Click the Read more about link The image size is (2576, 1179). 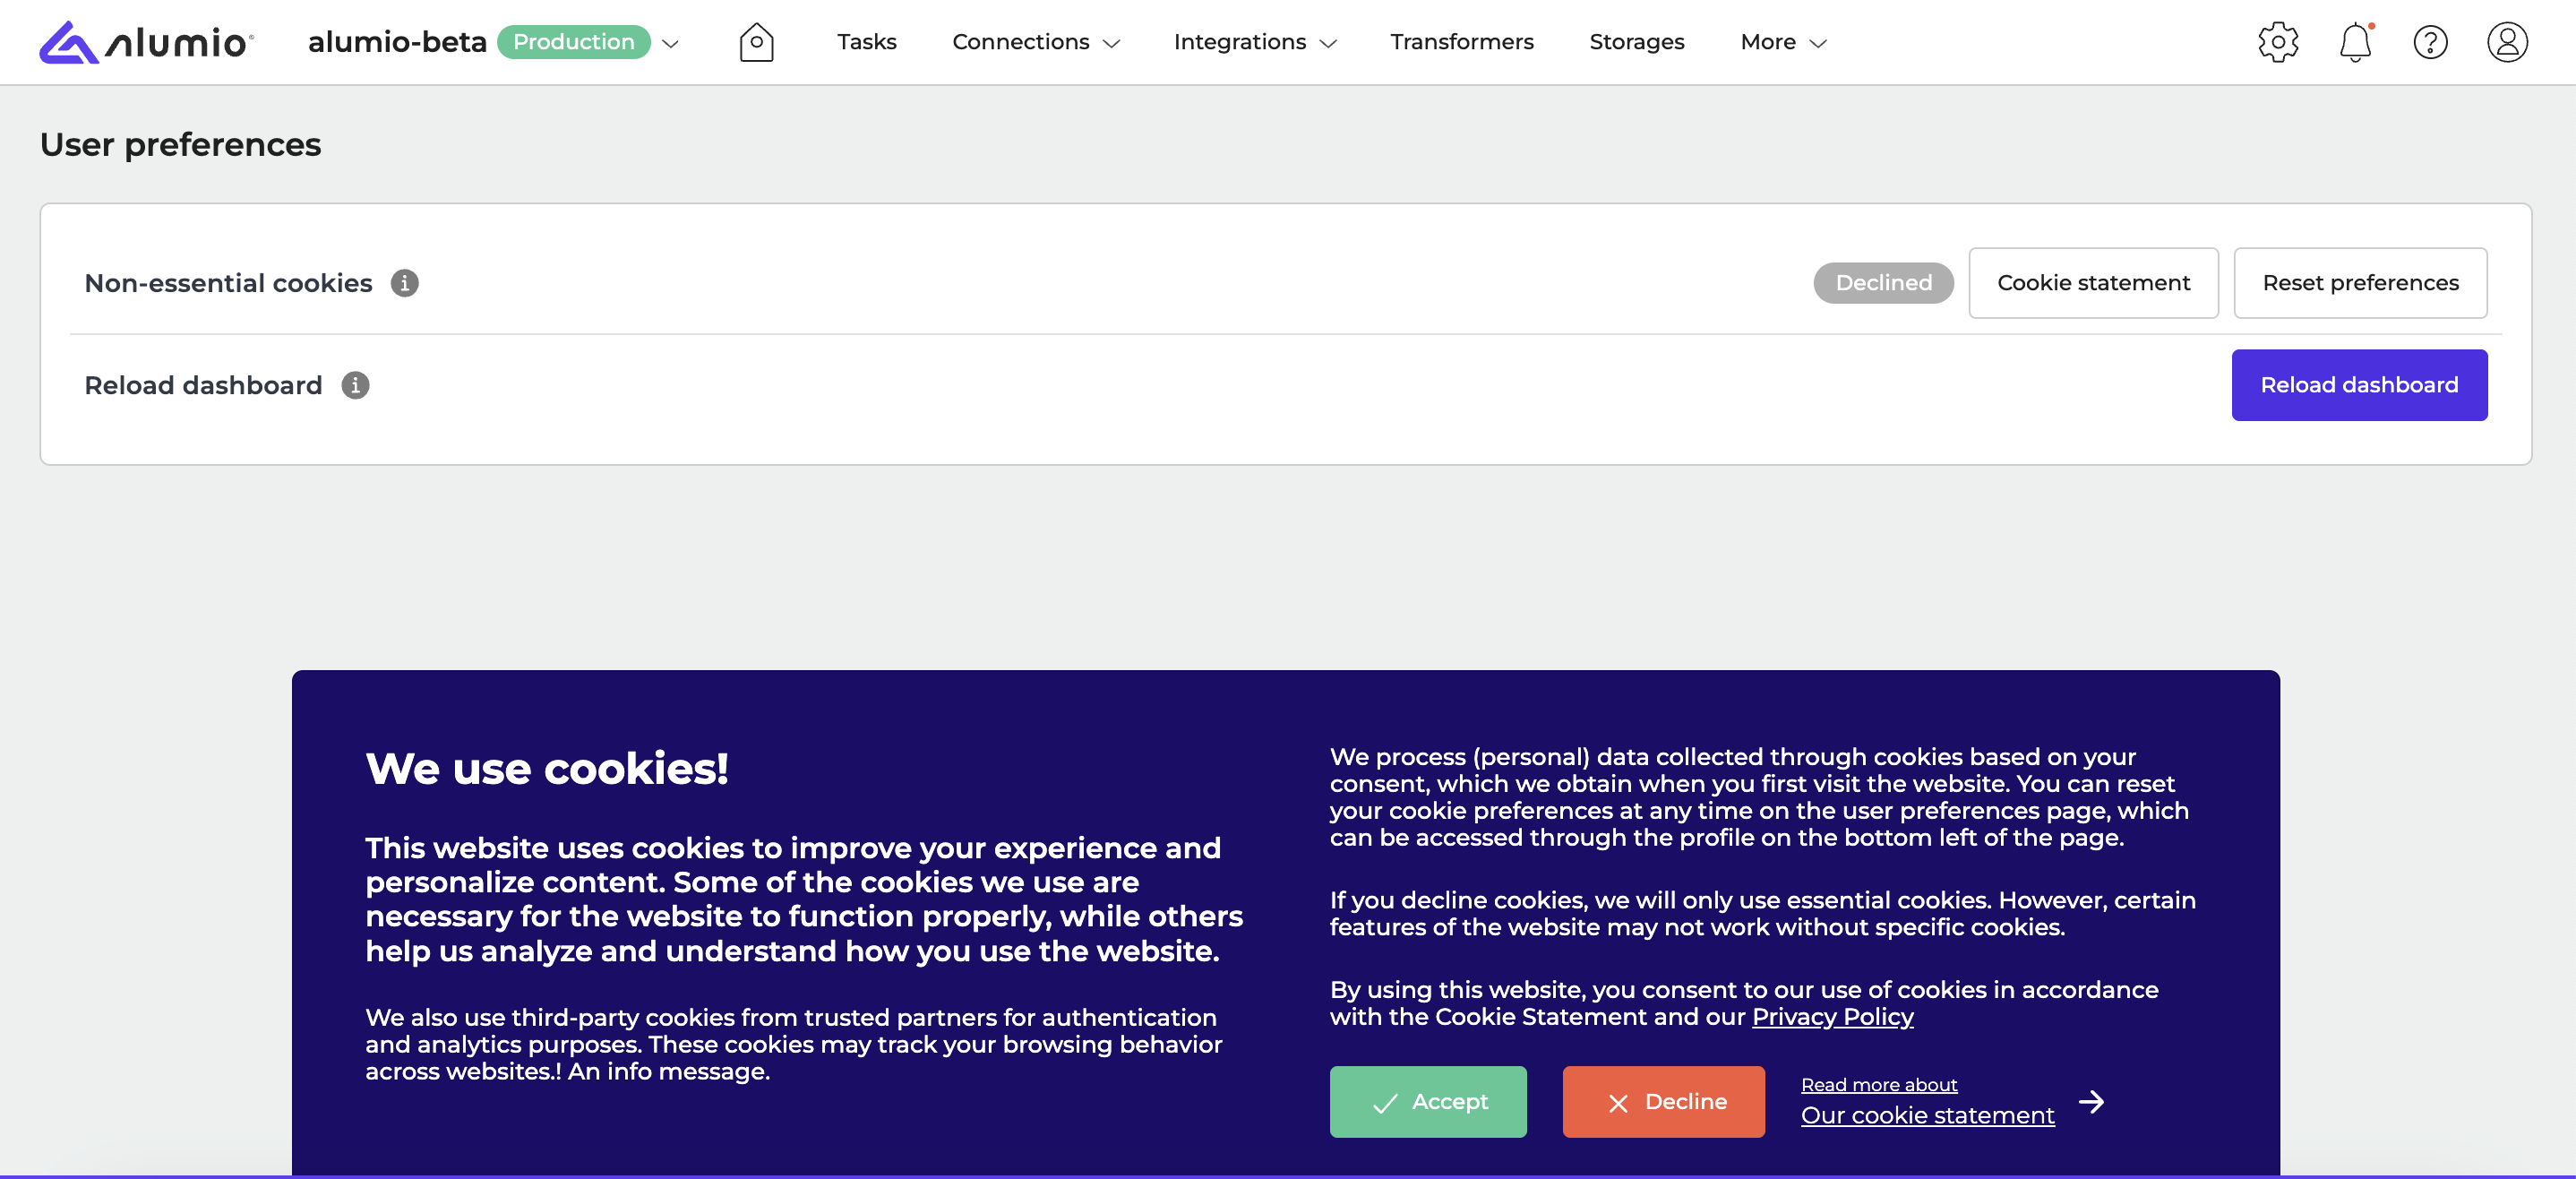[x=1878, y=1084]
